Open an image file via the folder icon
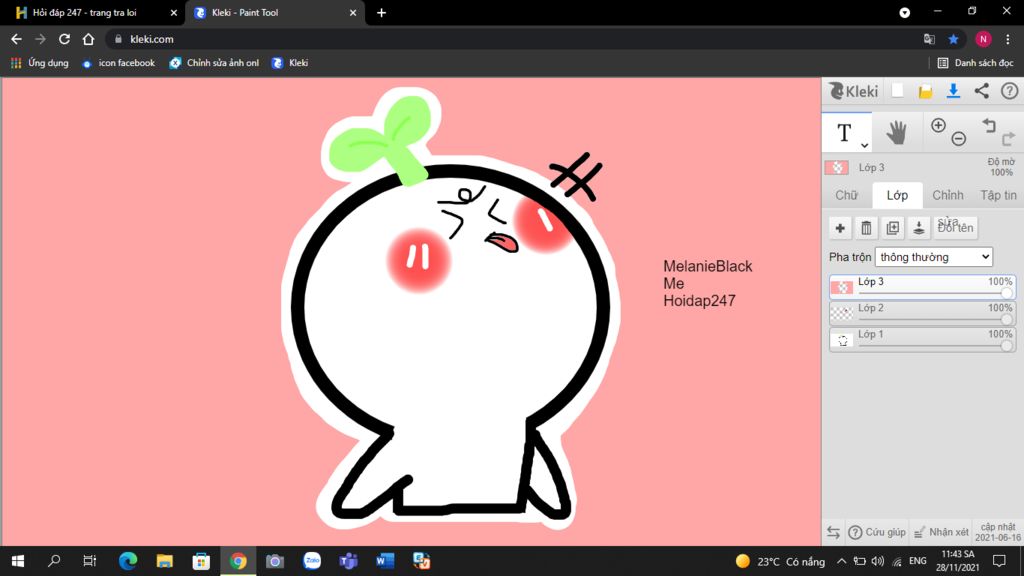This screenshot has width=1024, height=576. click(925, 91)
